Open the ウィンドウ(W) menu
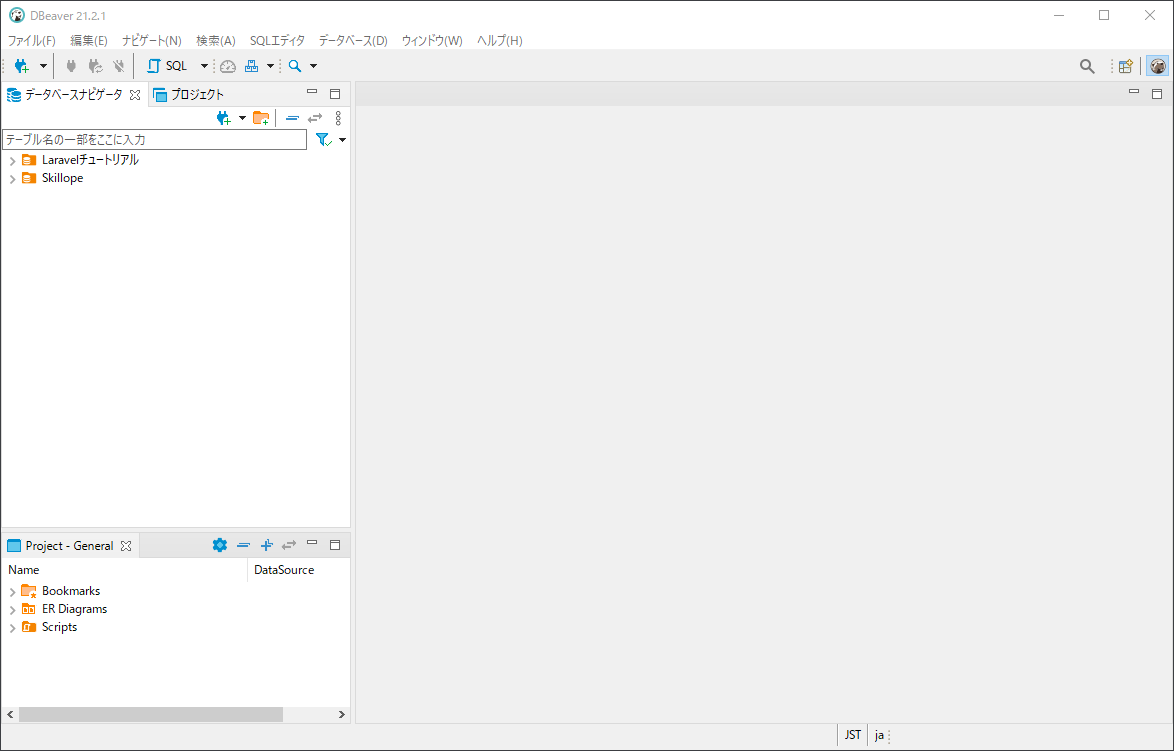Viewport: 1174px width, 751px height. click(x=432, y=40)
